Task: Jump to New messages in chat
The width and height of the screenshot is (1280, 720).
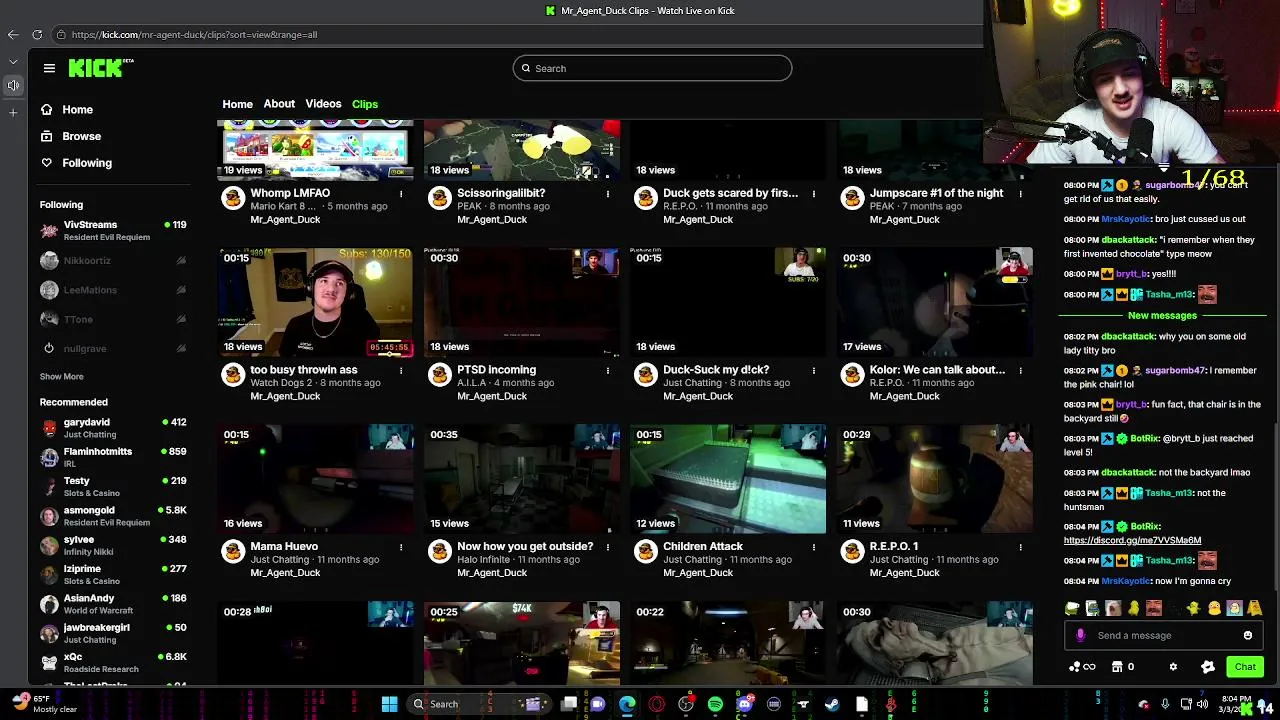Action: pos(1162,316)
